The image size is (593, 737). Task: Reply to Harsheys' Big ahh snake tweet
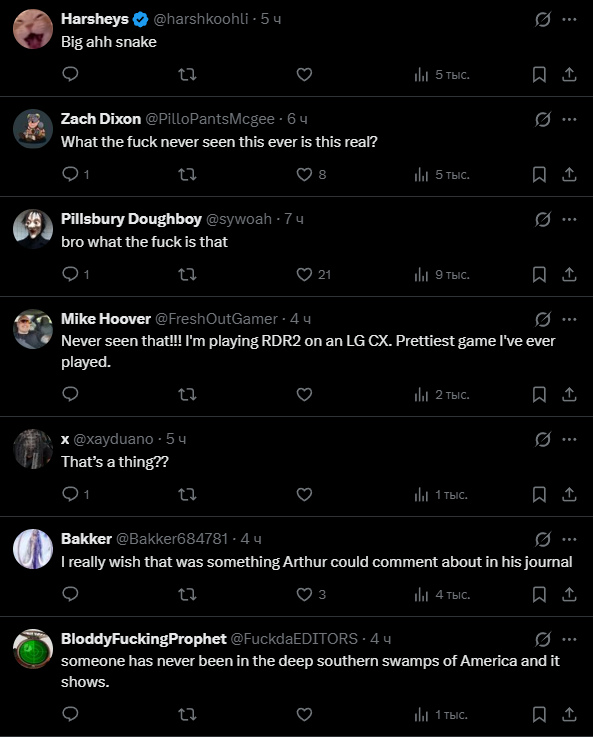(70, 74)
